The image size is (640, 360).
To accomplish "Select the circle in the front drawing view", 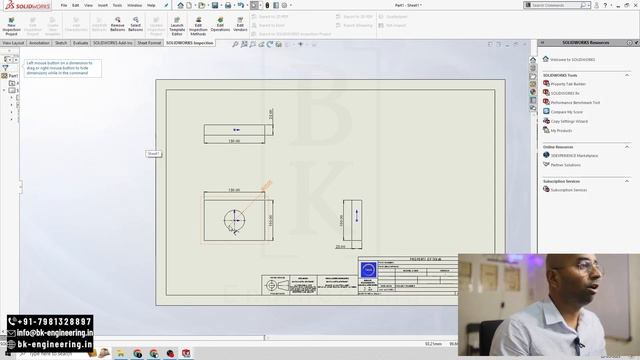I will point(235,220).
